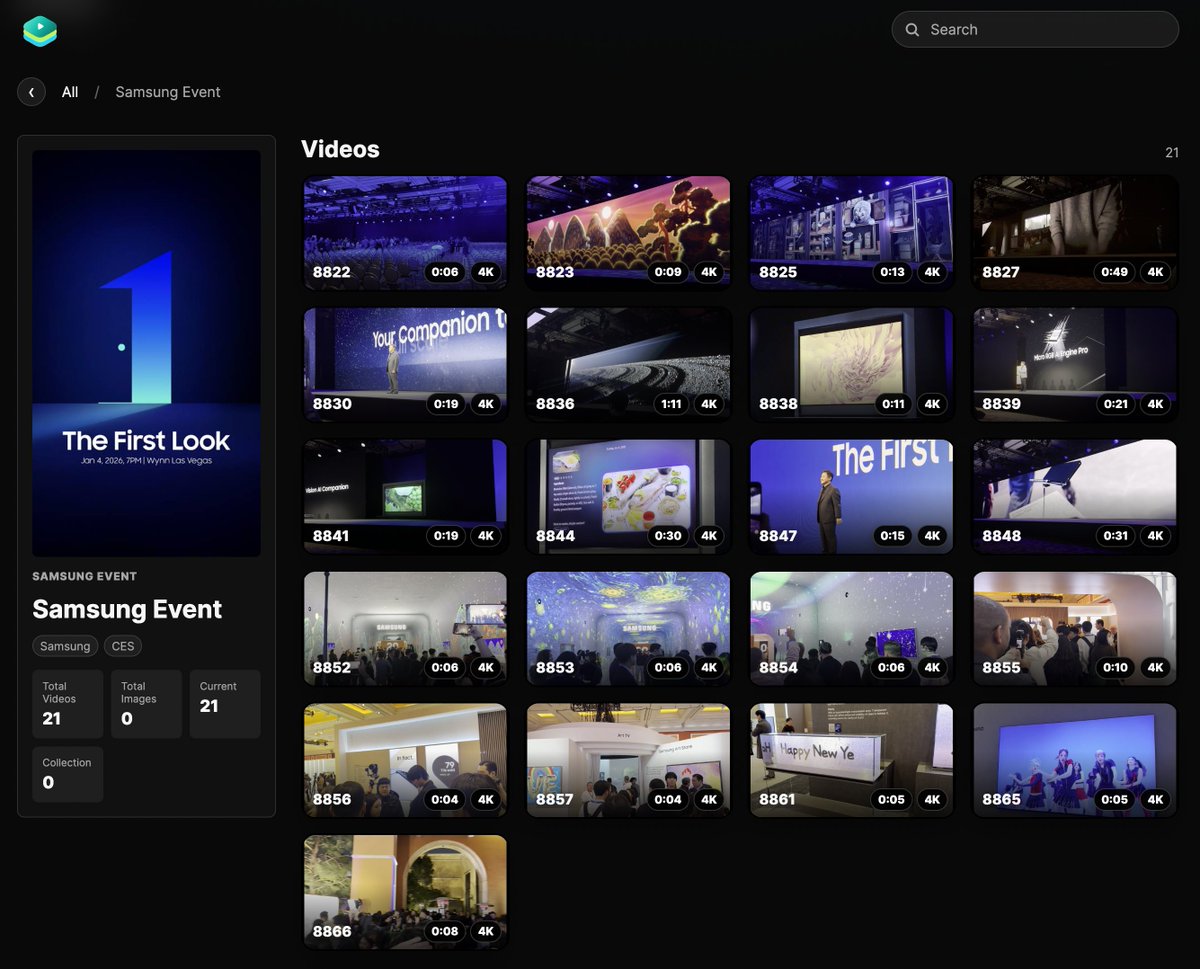Image resolution: width=1200 pixels, height=969 pixels.
Task: Click the 0:31 duration badge
Action: [1114, 536]
